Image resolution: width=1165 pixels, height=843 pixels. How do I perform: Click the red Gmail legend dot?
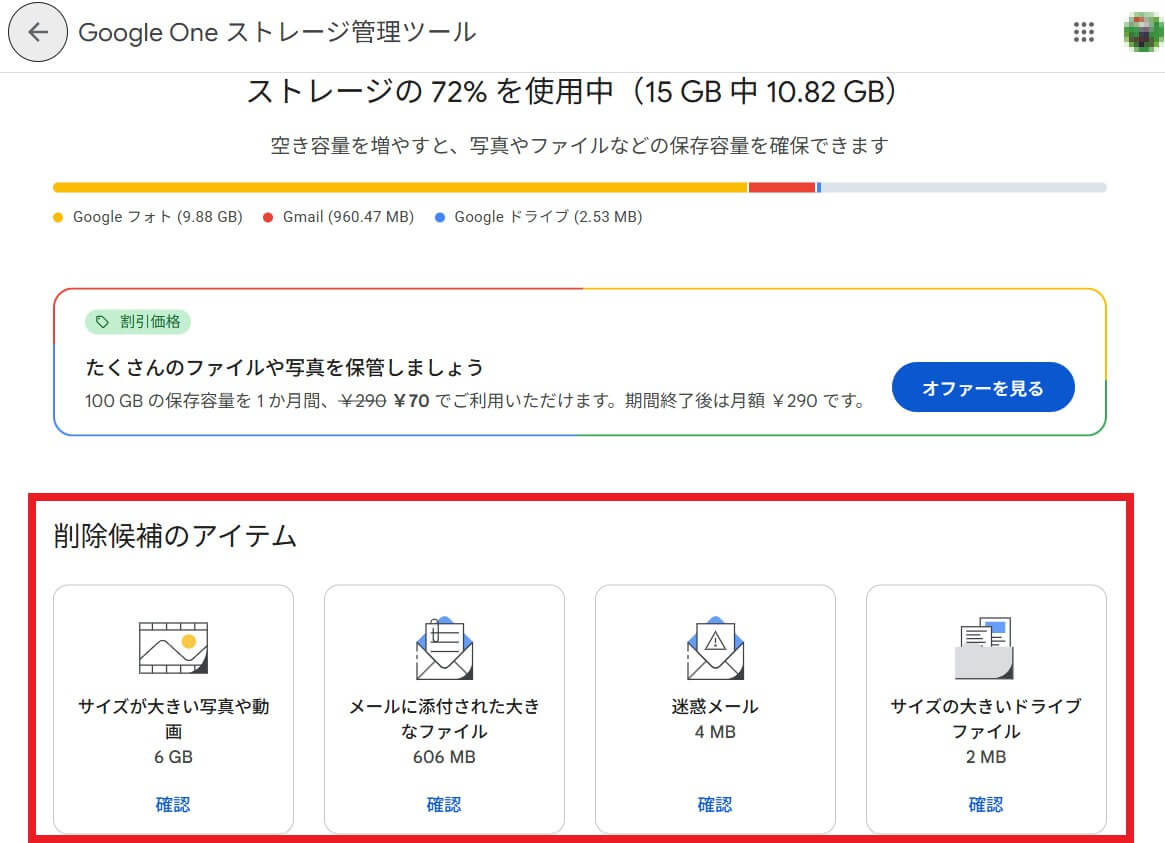268,218
